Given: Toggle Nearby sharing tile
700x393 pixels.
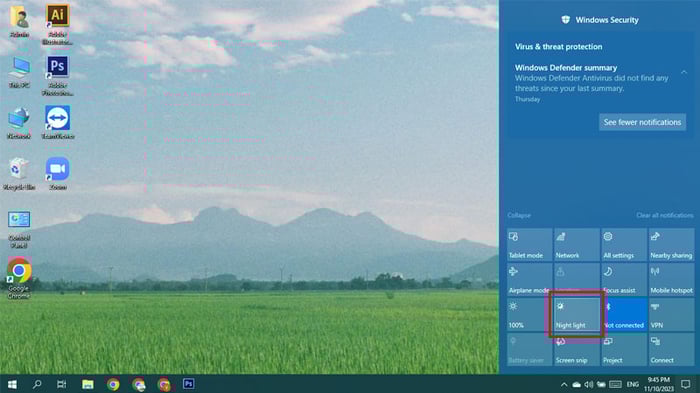Looking at the screenshot, I should click(671, 244).
